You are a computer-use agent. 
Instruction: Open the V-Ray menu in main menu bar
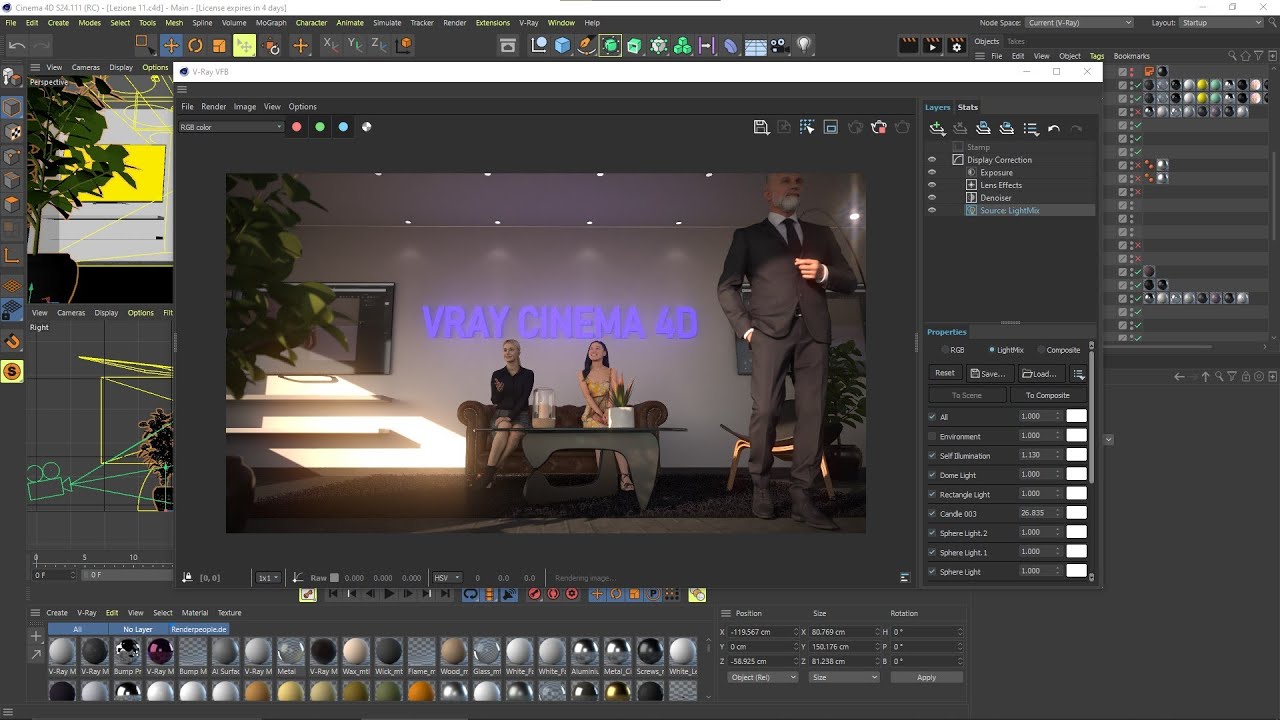point(528,22)
